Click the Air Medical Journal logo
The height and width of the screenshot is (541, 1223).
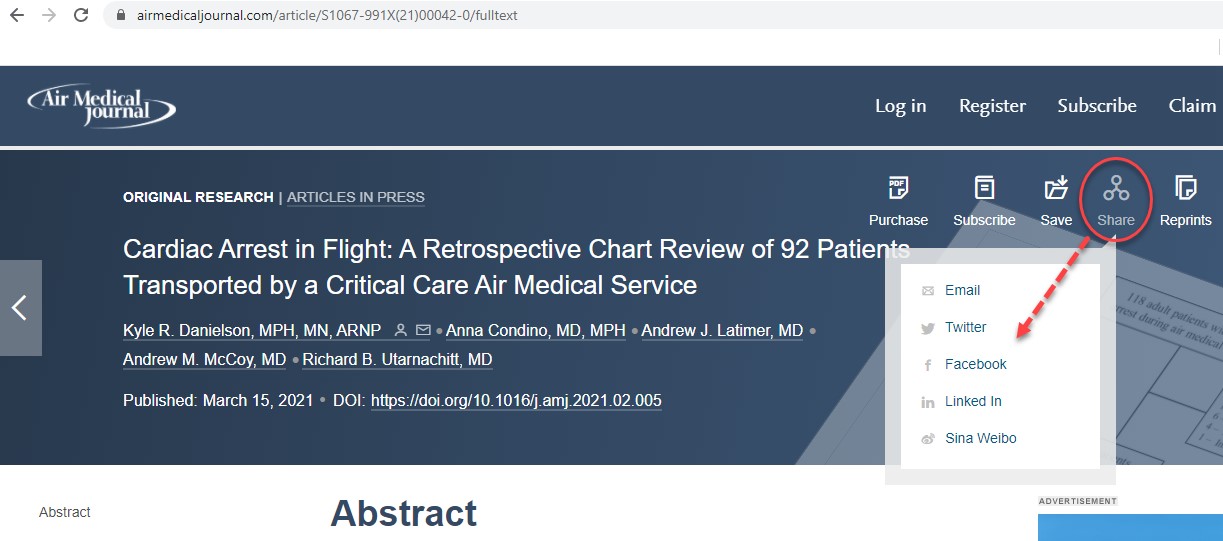pyautogui.click(x=101, y=105)
